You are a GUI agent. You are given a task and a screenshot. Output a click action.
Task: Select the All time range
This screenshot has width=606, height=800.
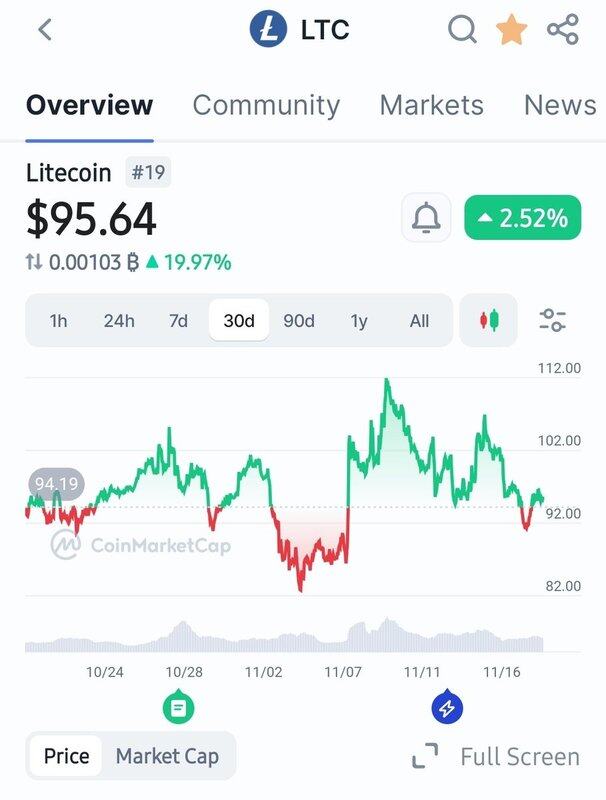coord(419,321)
